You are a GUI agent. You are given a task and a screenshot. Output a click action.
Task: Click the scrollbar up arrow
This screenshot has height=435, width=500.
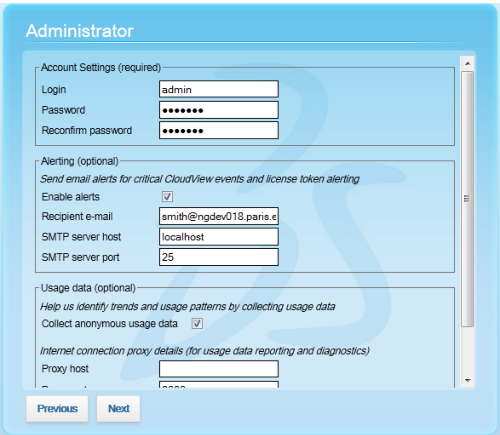coord(467,63)
